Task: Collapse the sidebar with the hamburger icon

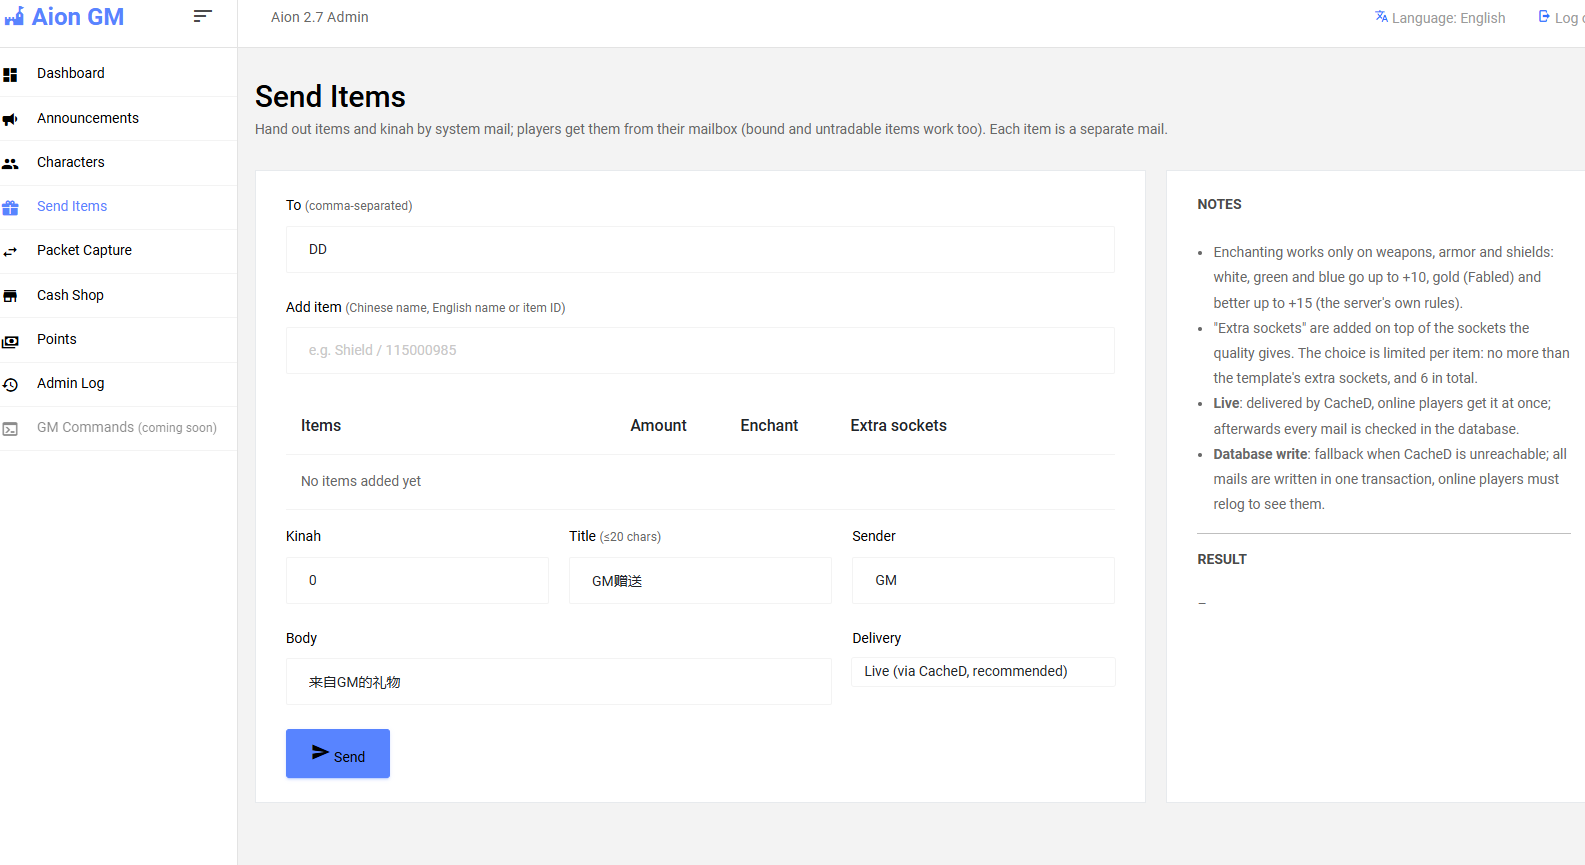Action: coord(202,15)
